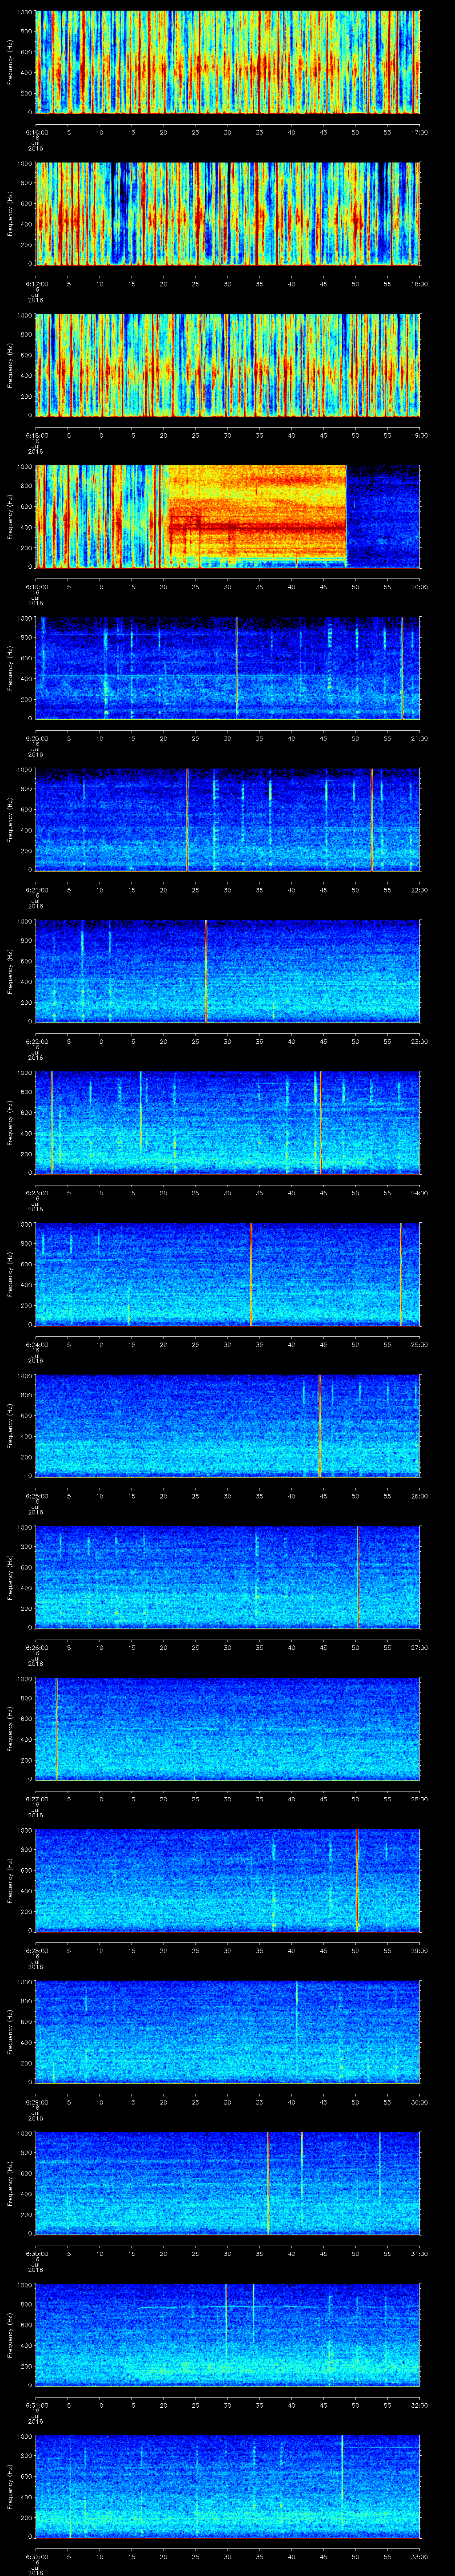Click the '6:31:00' start time label
This screenshot has height=2576, width=455.
pyautogui.click(x=36, y=2404)
